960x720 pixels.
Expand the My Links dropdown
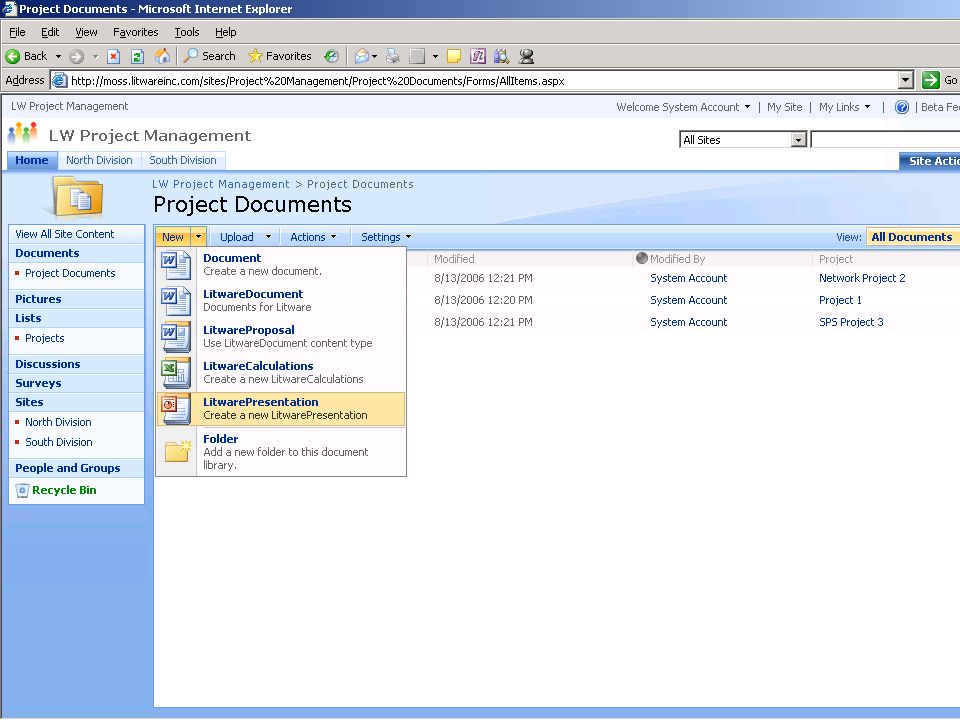pyautogui.click(x=845, y=107)
